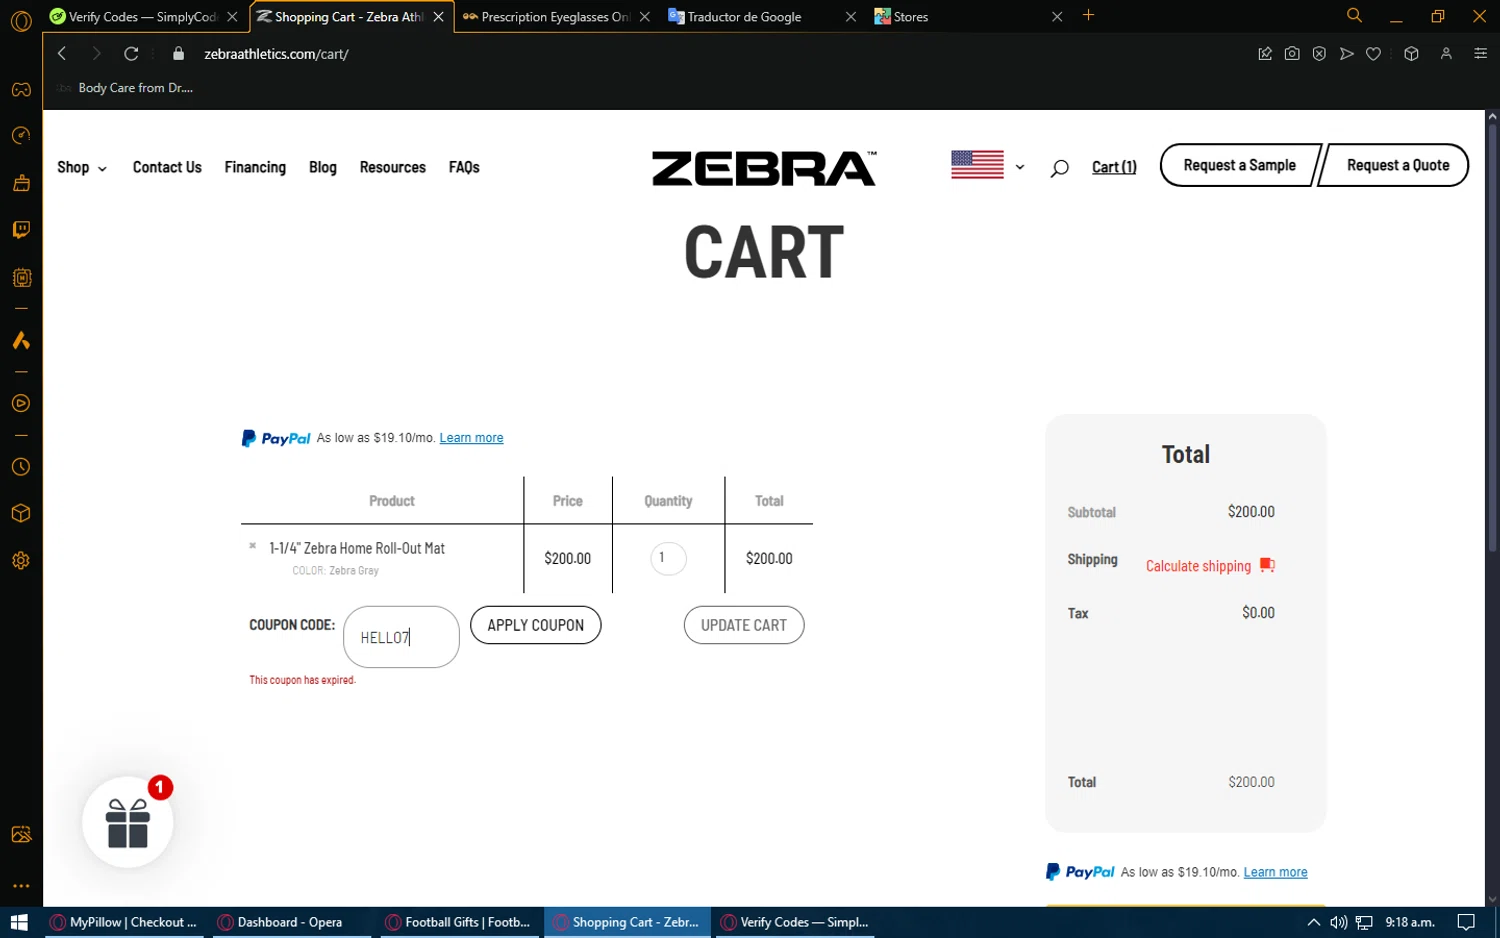Open the gift rewards widget

pyautogui.click(x=128, y=822)
